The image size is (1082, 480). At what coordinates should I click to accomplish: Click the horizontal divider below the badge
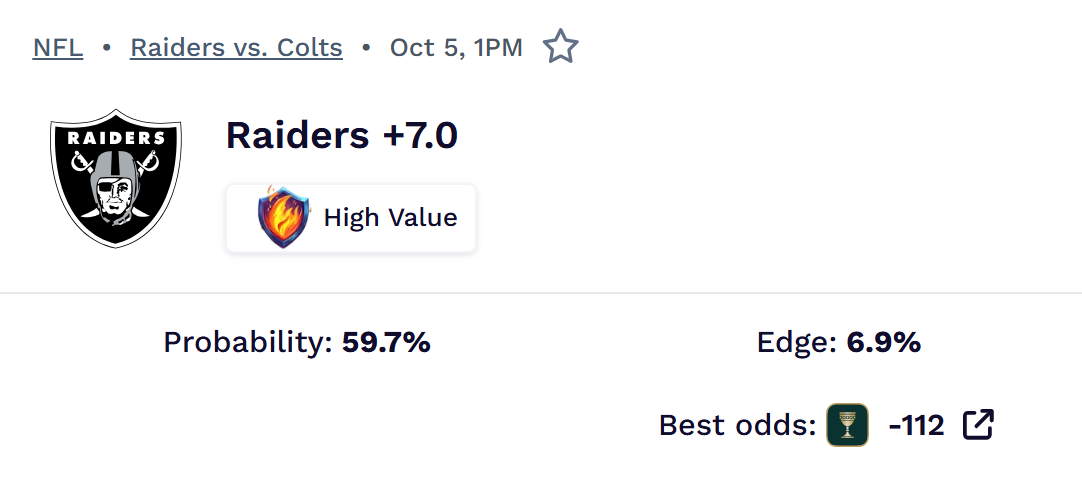click(x=541, y=293)
